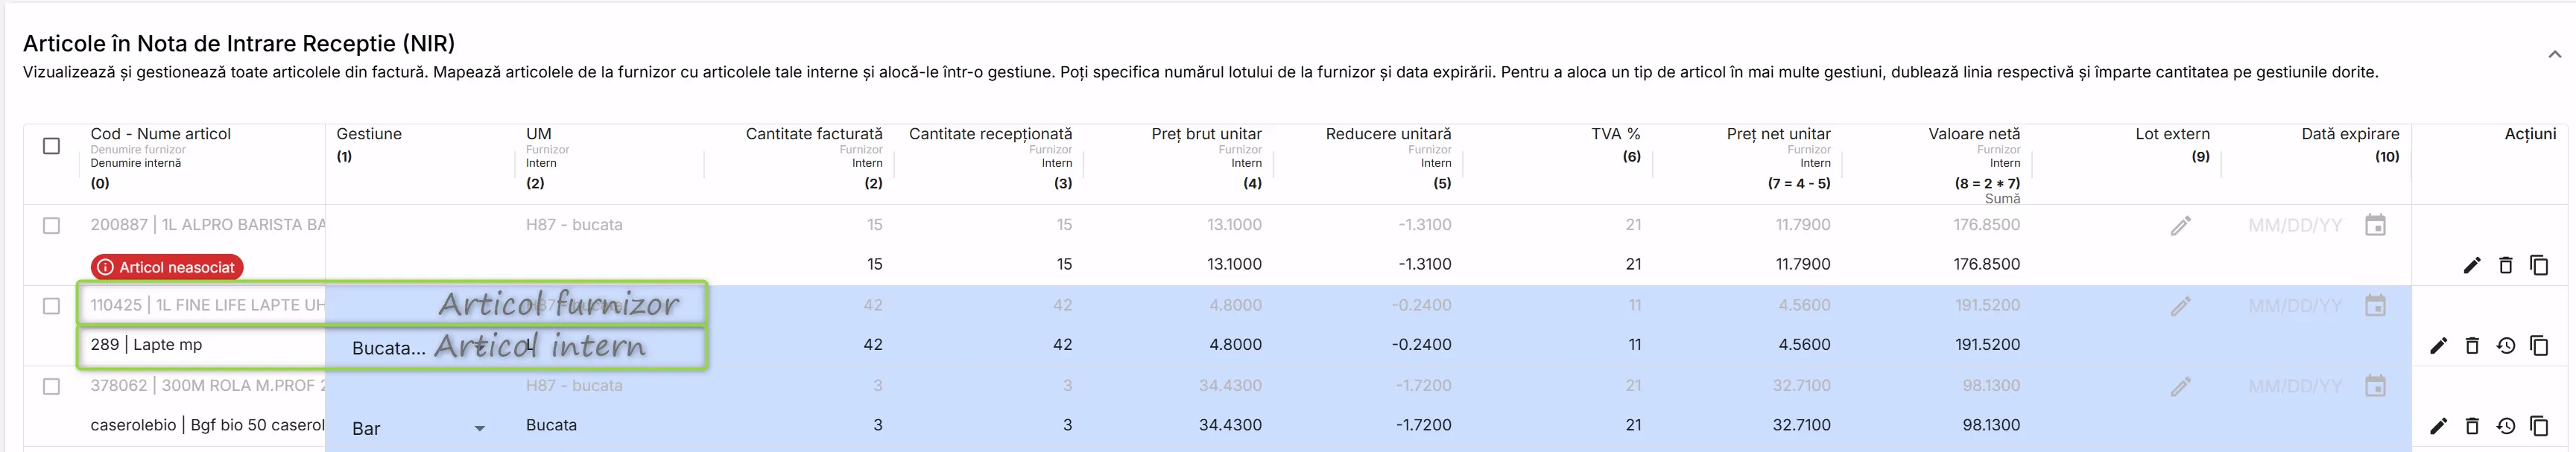Open history for Lapte mp row
The width and height of the screenshot is (2576, 452).
tap(2505, 345)
